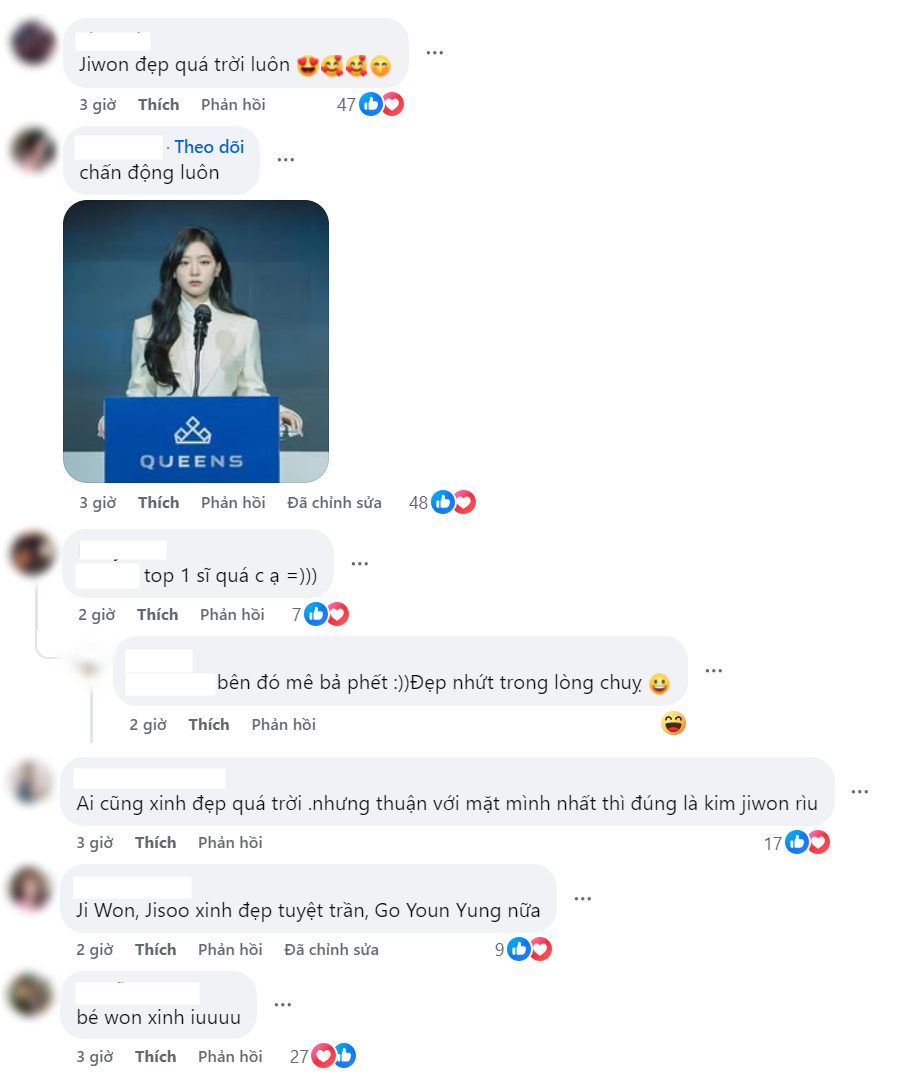
Task: Open options for 'Ji Won, Jisoo' comment
Action: [x=583, y=899]
